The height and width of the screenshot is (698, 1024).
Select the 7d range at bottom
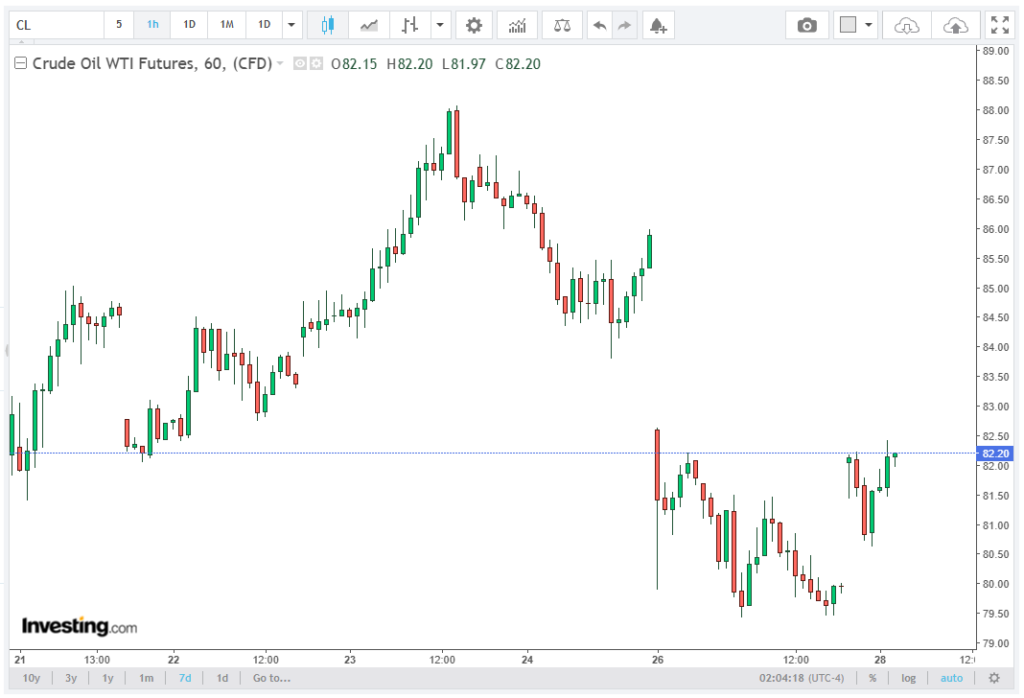coord(185,678)
